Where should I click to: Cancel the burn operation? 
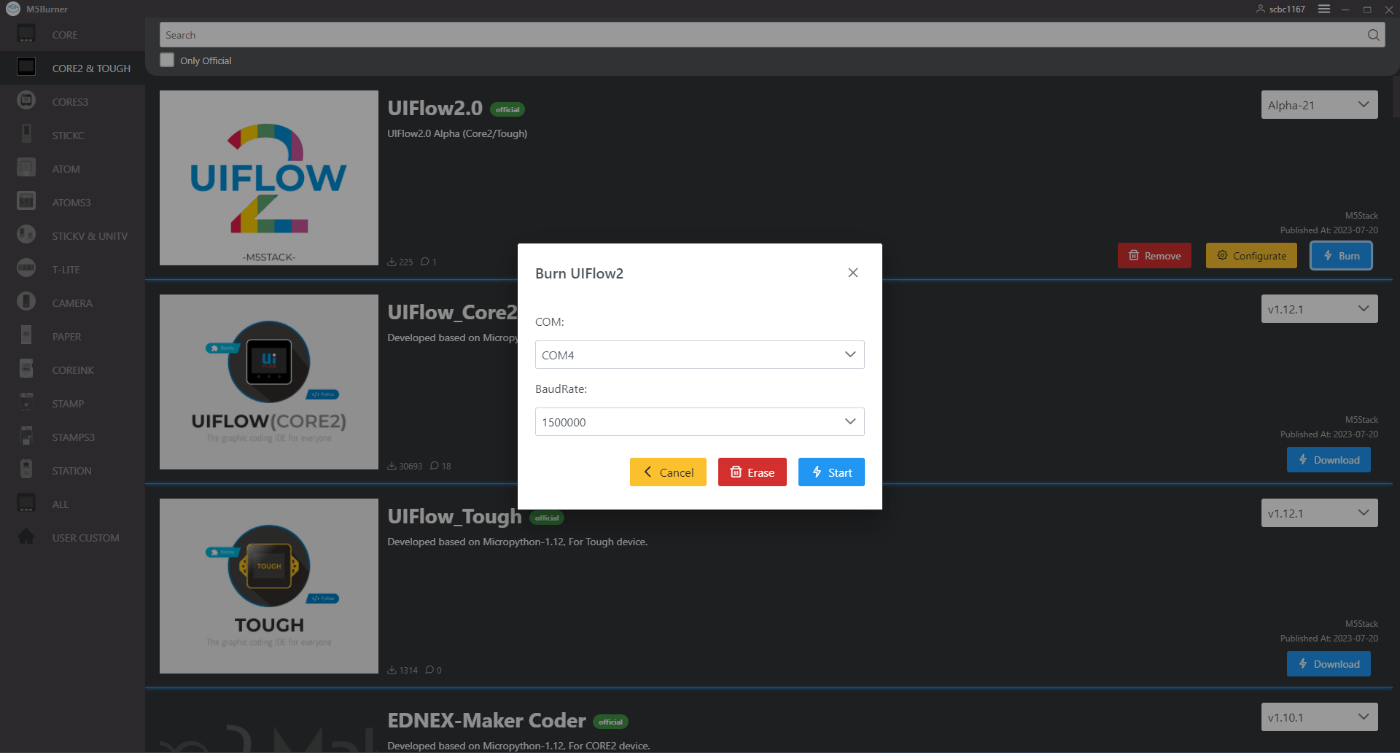click(668, 471)
